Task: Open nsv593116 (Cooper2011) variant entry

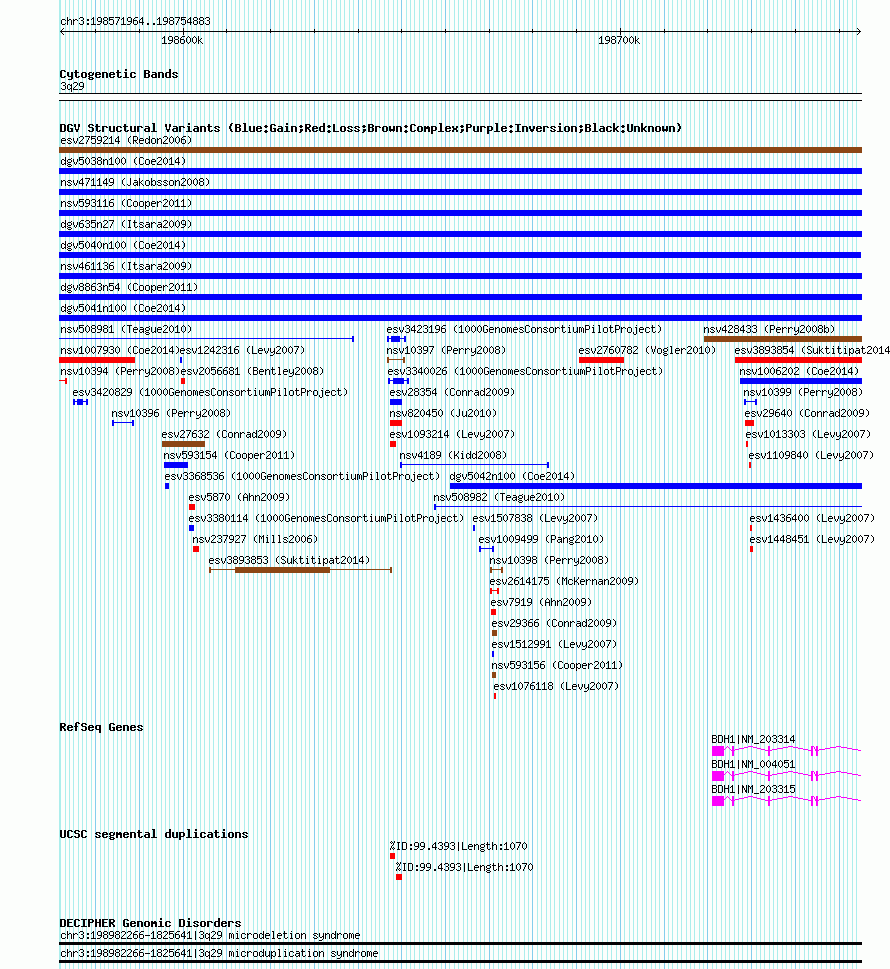Action: click(126, 203)
